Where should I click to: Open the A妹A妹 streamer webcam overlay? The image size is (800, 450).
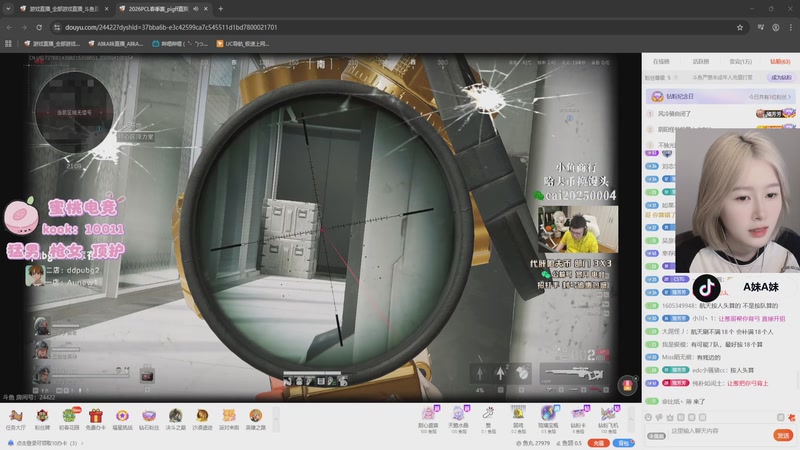737,202
